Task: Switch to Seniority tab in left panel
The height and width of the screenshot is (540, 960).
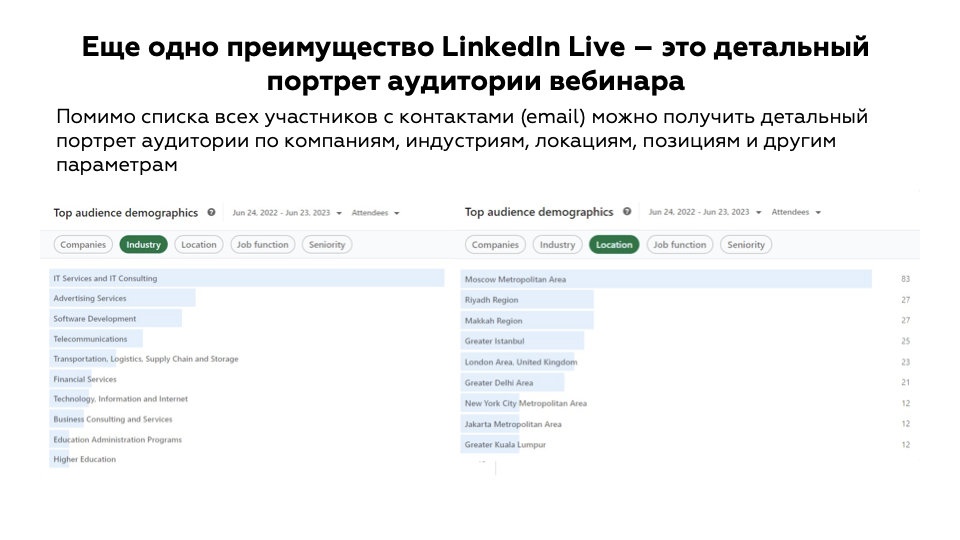Action: [x=327, y=244]
